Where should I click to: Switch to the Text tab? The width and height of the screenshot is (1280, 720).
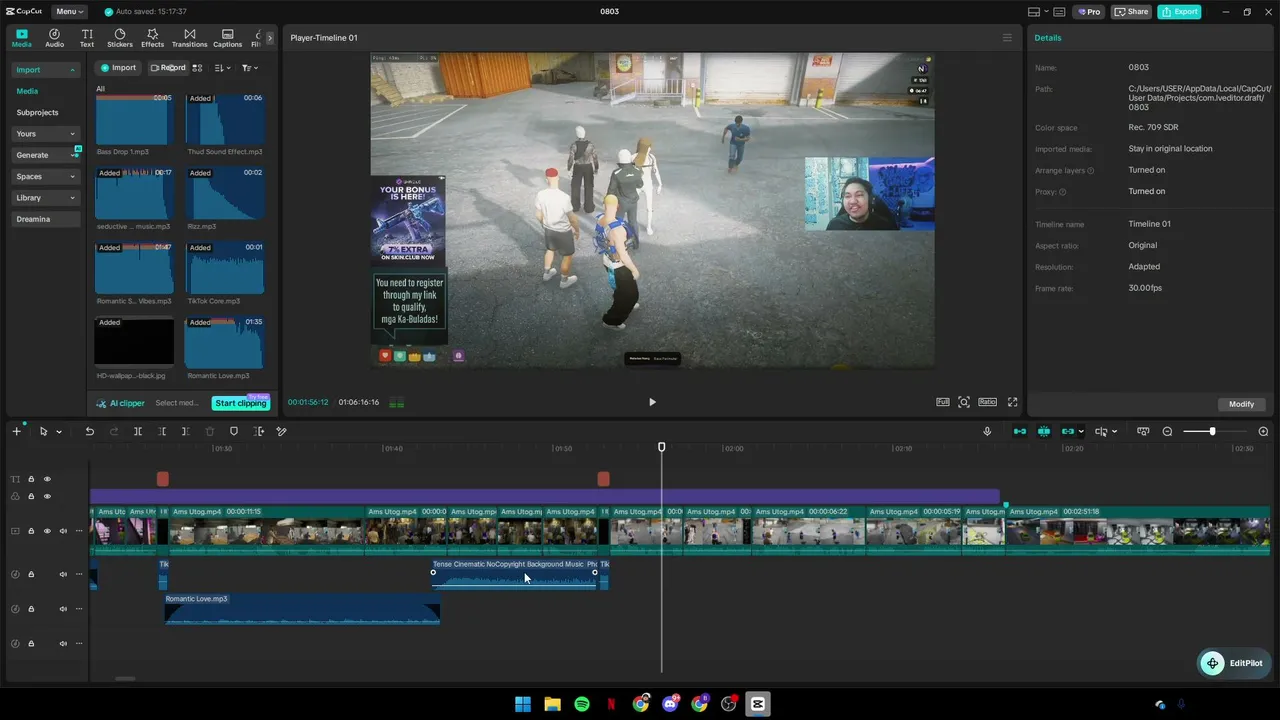(x=87, y=38)
